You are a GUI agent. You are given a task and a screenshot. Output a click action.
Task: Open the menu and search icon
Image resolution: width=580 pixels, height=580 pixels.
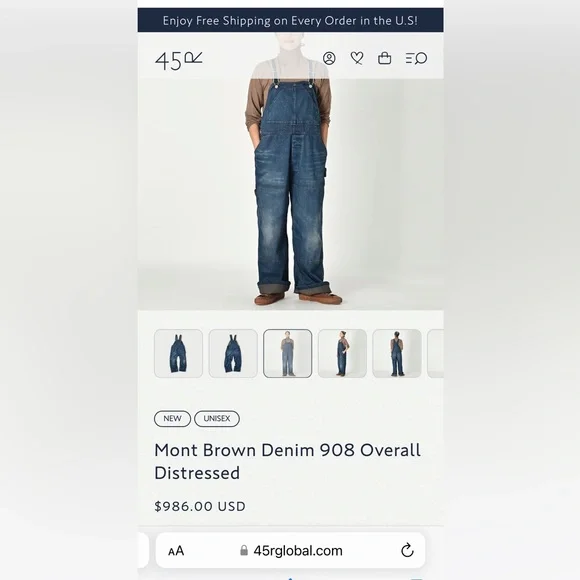point(416,58)
